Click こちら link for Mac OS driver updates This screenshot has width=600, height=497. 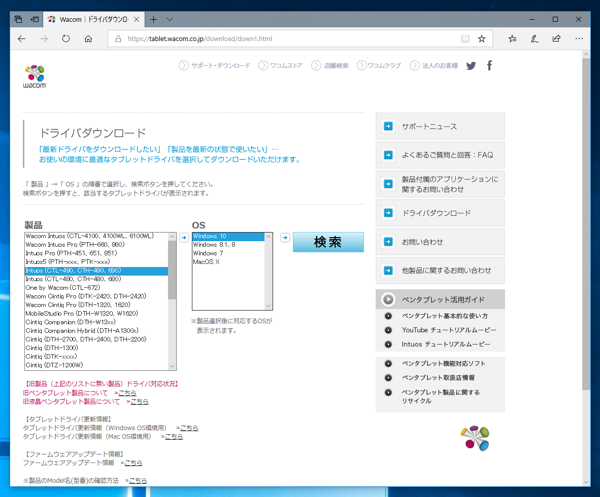pos(174,436)
